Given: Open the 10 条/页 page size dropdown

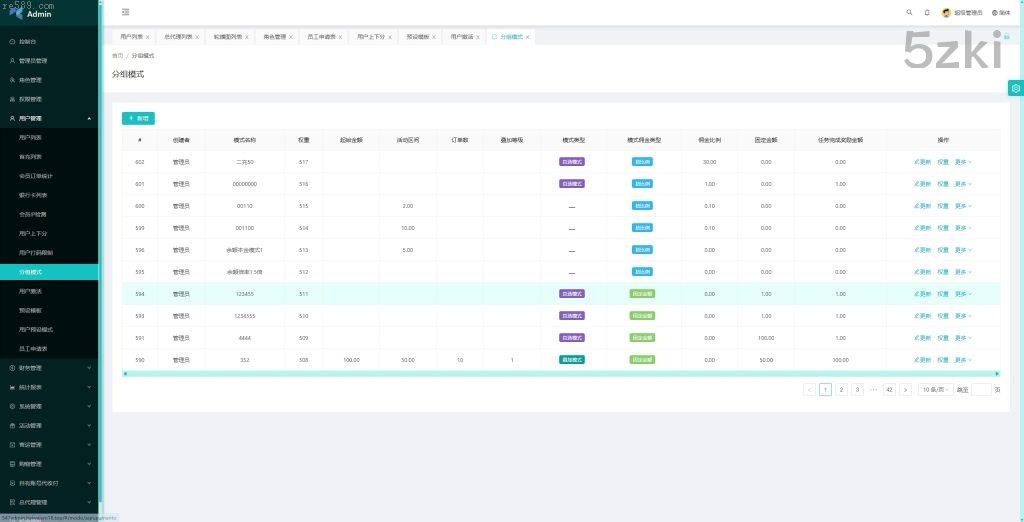Looking at the screenshot, I should coord(934,390).
